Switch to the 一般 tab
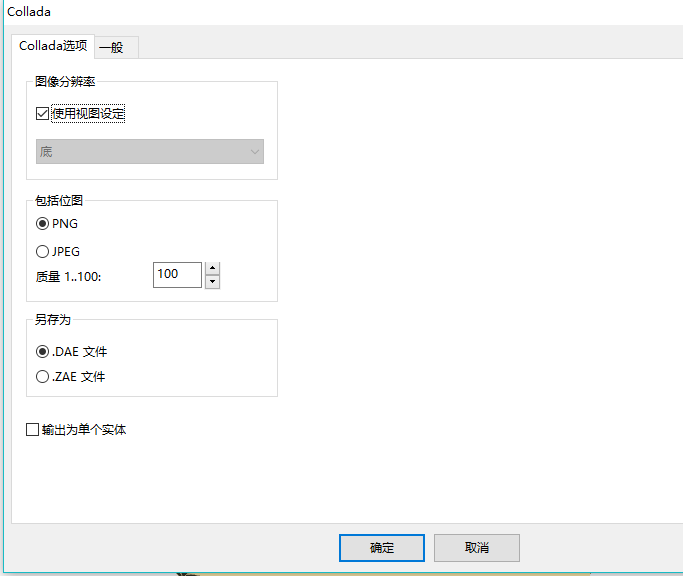Image resolution: width=683 pixels, height=576 pixels. (112, 47)
